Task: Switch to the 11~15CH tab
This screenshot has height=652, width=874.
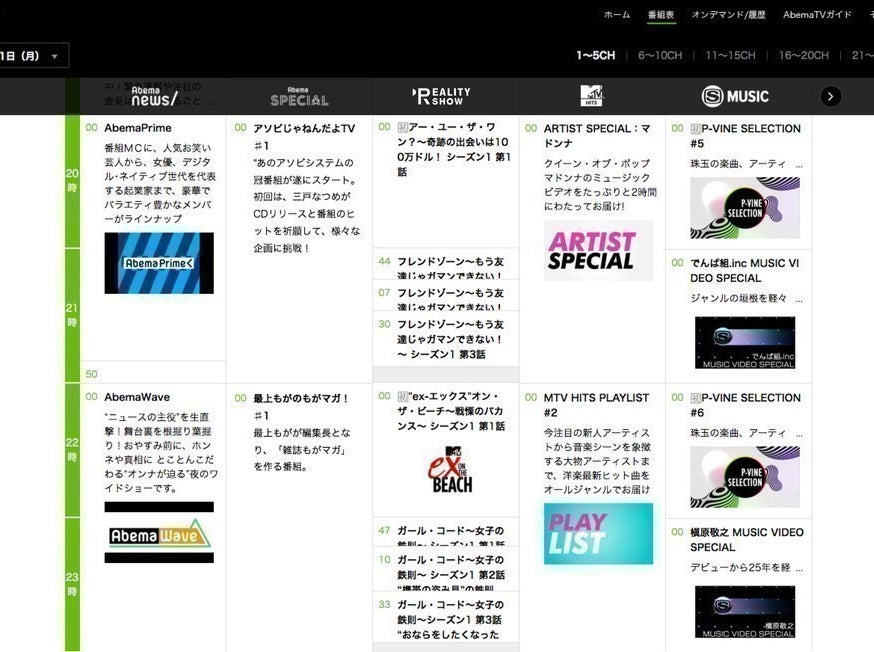Action: pos(730,55)
